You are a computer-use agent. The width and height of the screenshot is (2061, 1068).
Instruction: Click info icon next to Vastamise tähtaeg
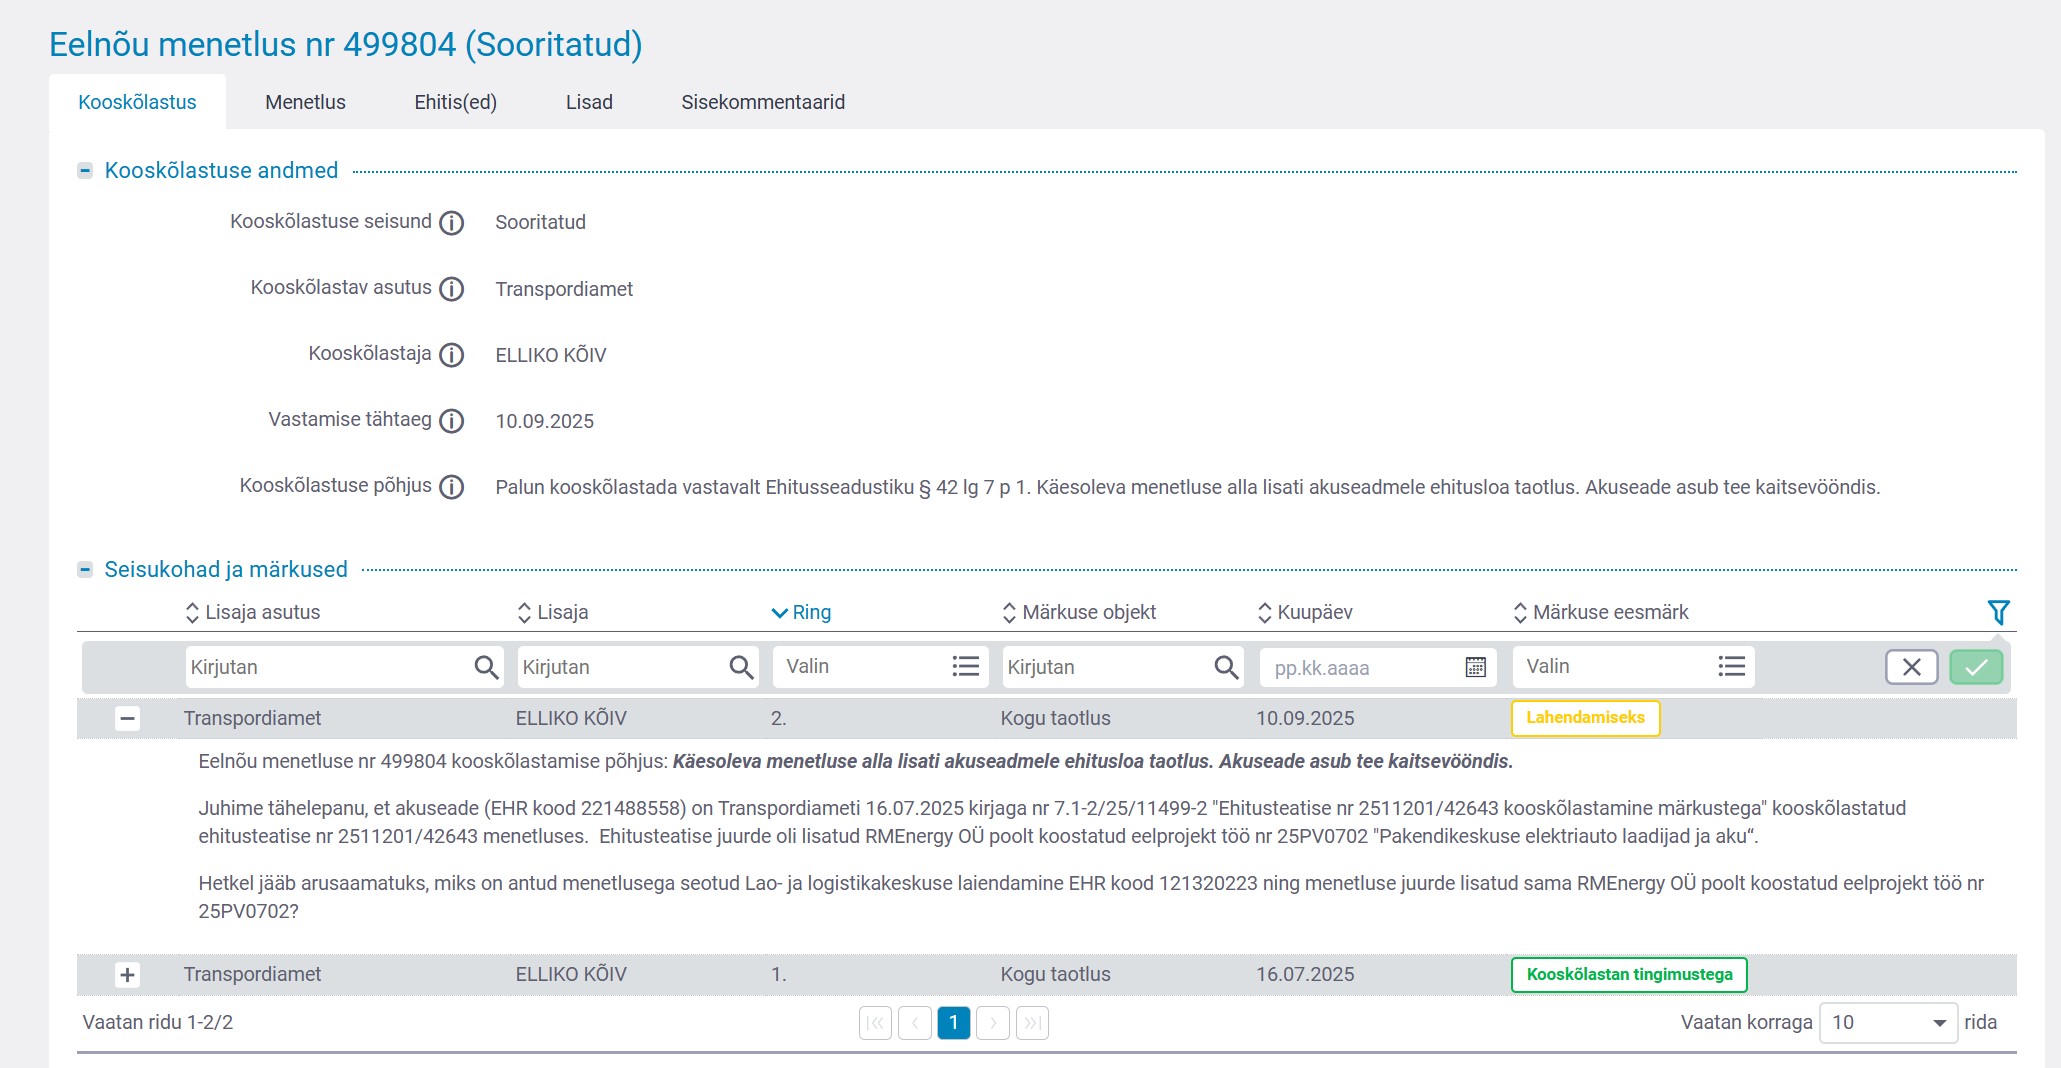tap(452, 421)
